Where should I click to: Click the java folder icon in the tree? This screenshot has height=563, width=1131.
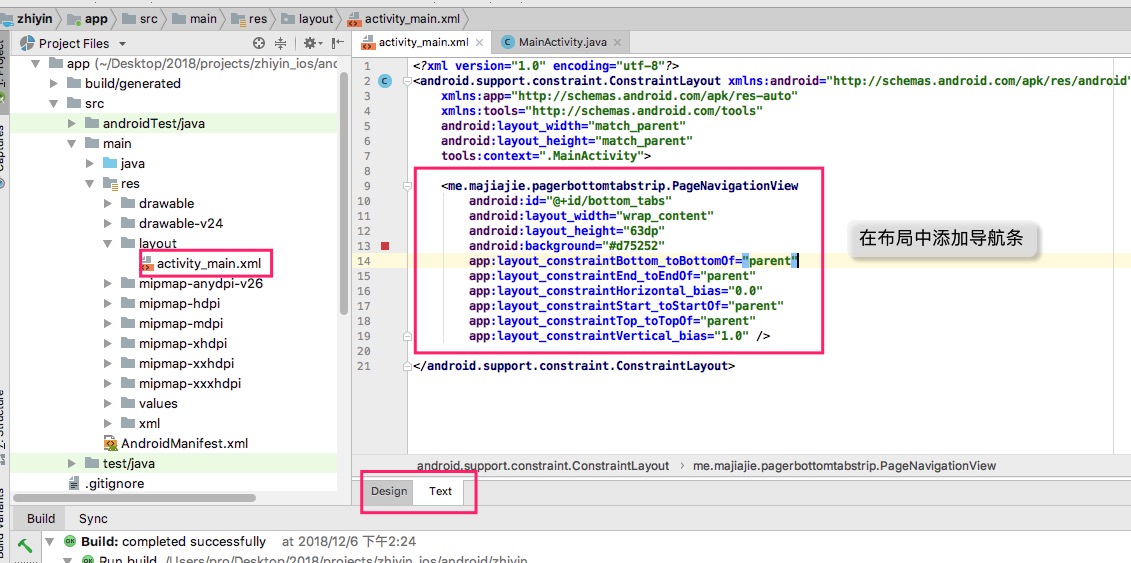[110, 164]
